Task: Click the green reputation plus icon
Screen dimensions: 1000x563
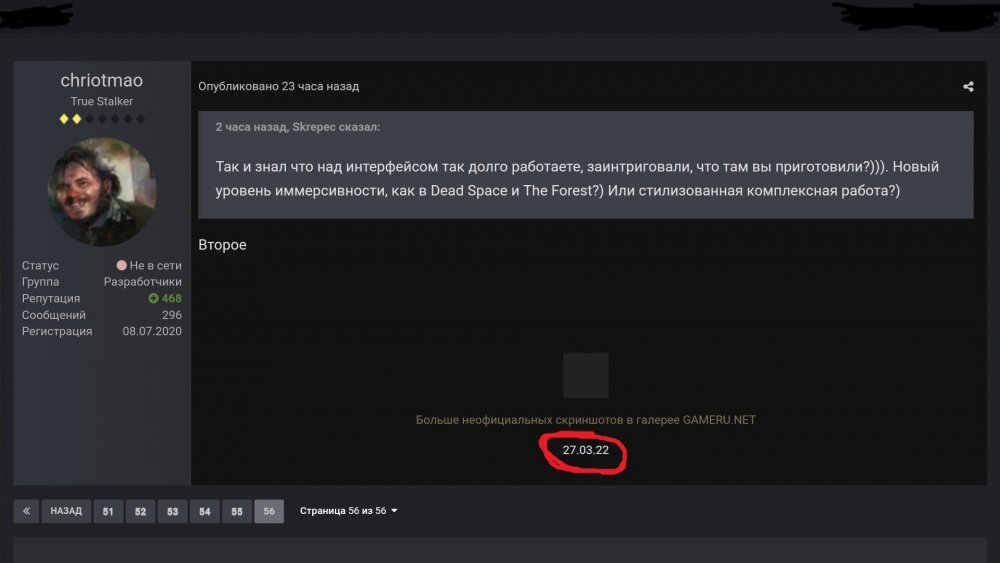Action: [x=153, y=298]
